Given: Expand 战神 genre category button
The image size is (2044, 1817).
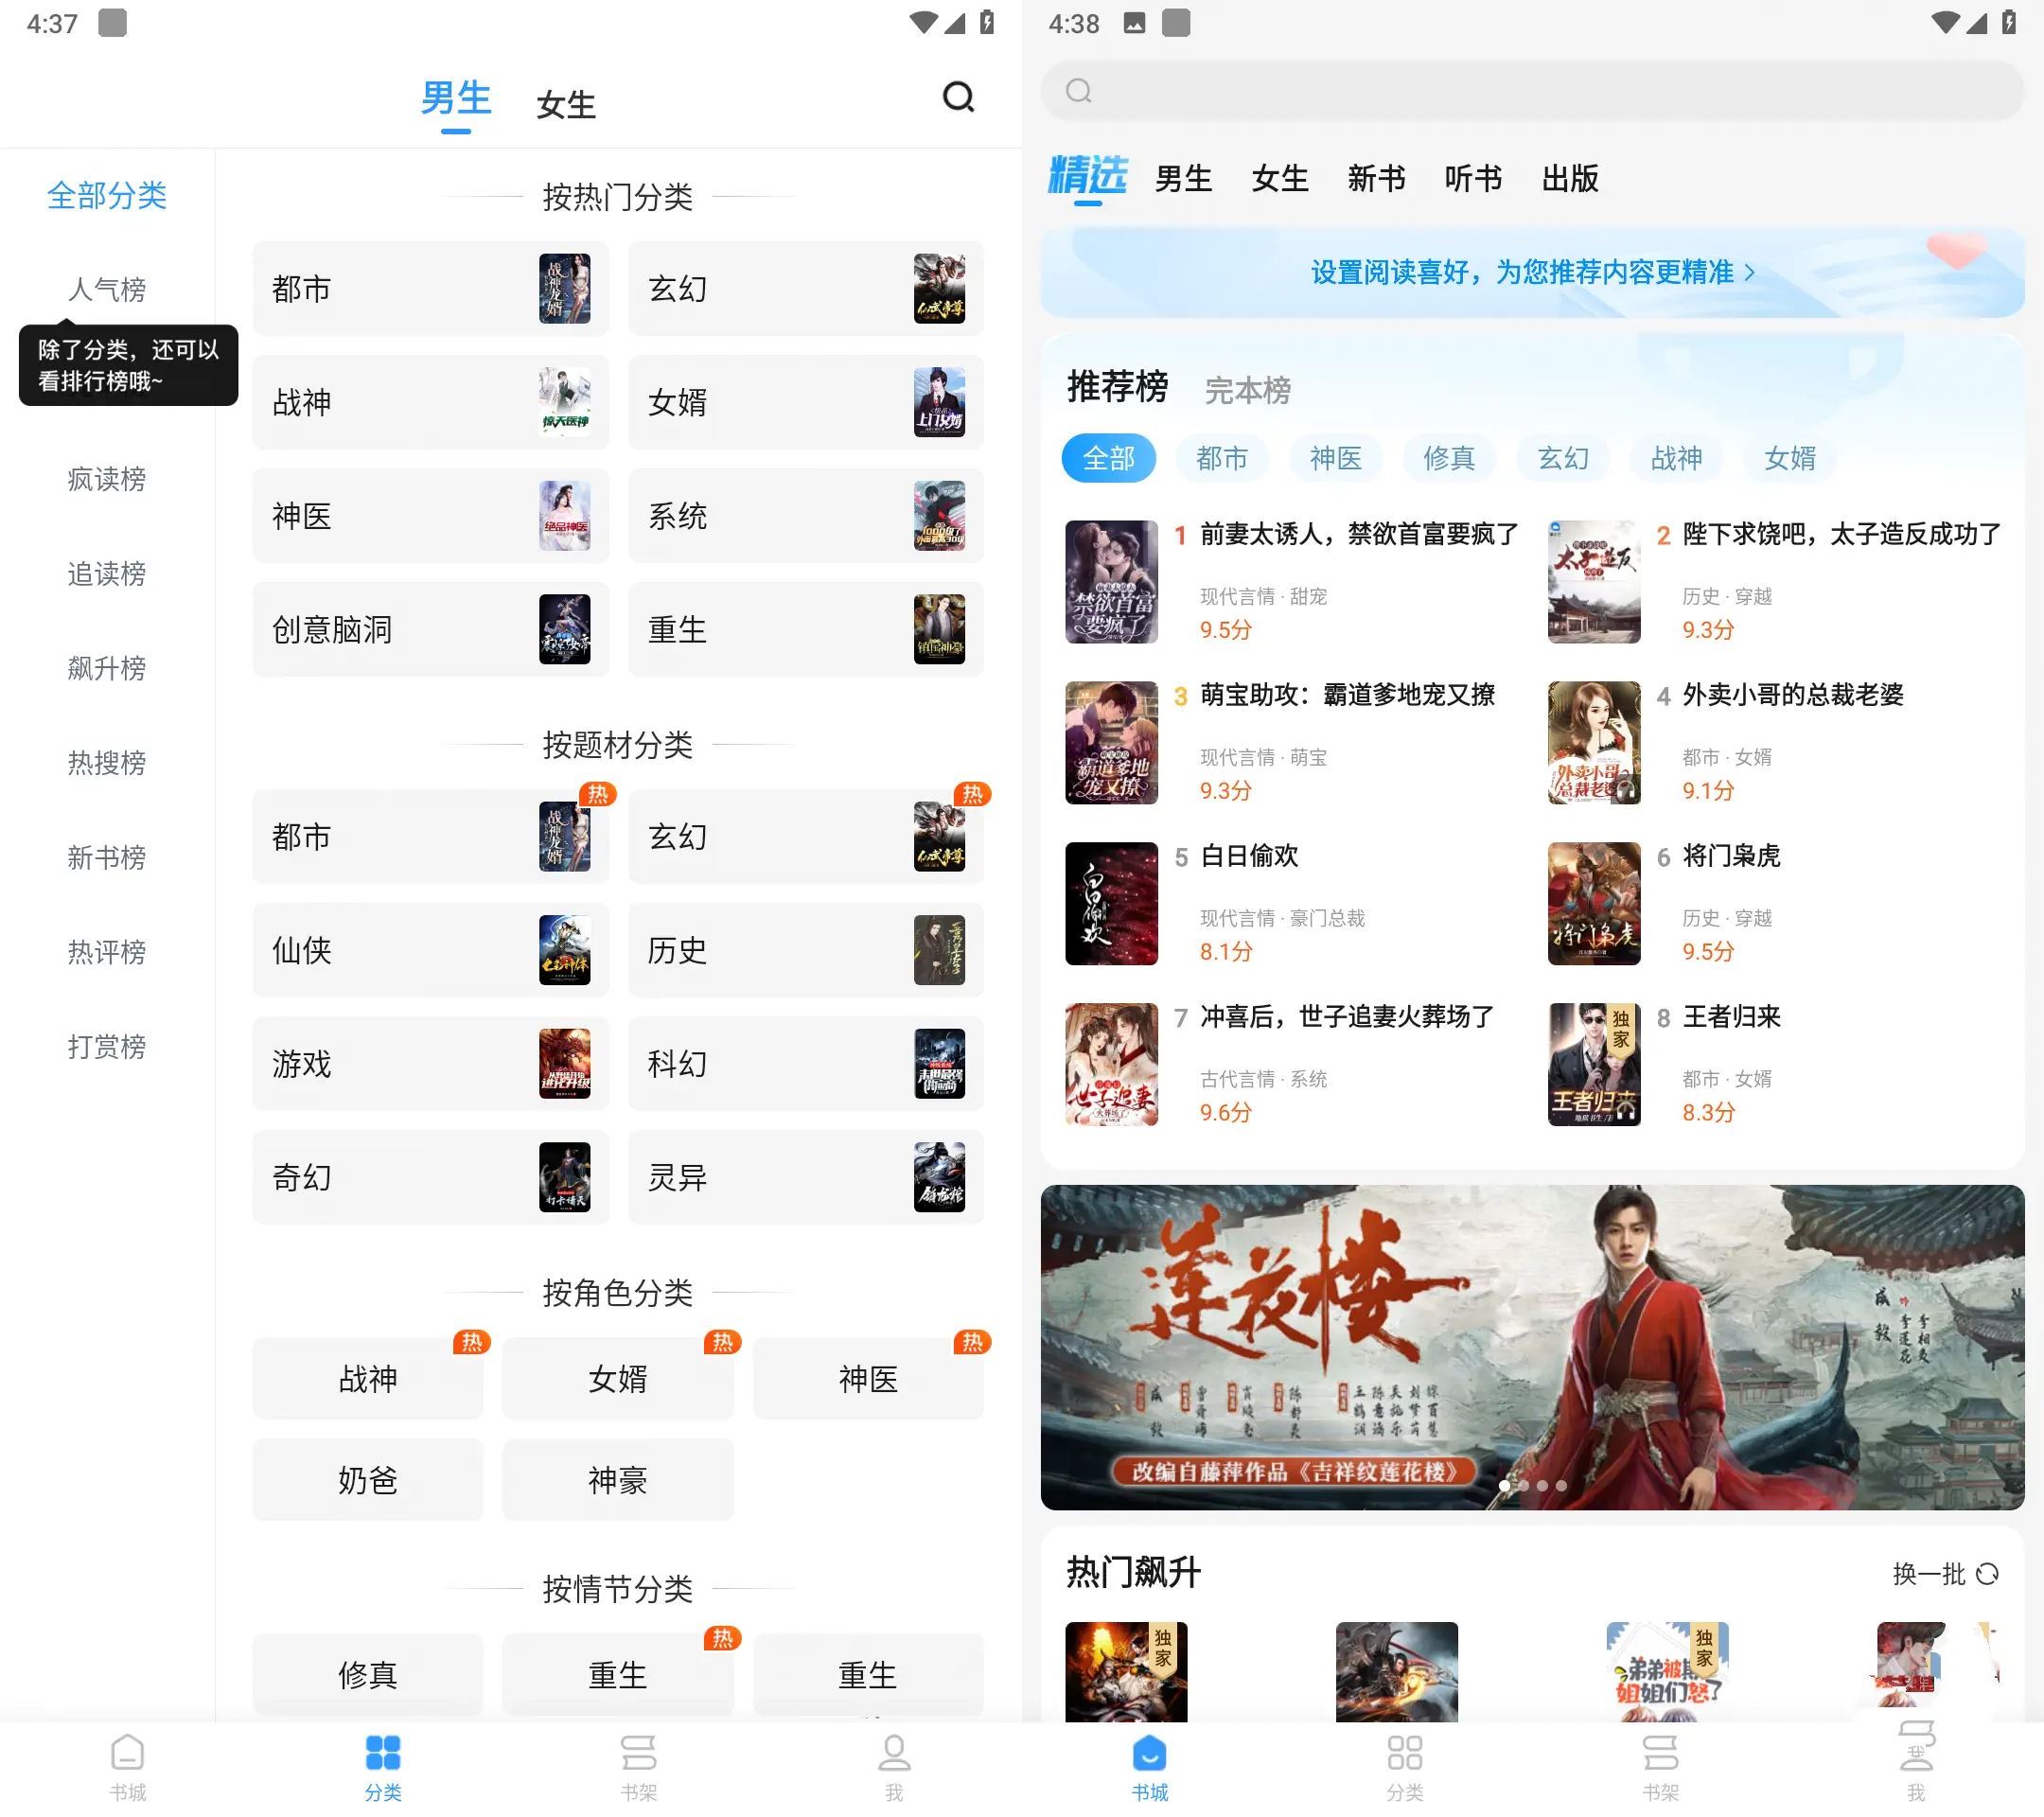Looking at the screenshot, I should (x=428, y=401).
